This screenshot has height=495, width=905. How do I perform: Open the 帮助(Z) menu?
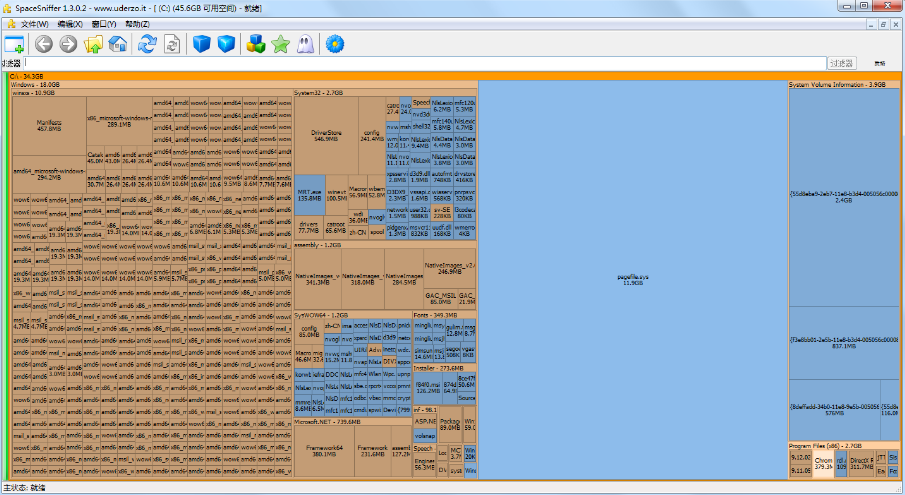click(x=137, y=24)
